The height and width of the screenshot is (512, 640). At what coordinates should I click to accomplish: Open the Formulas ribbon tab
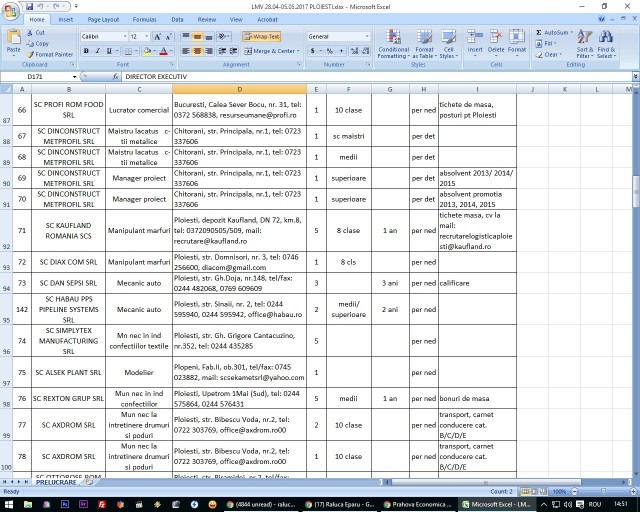point(144,19)
